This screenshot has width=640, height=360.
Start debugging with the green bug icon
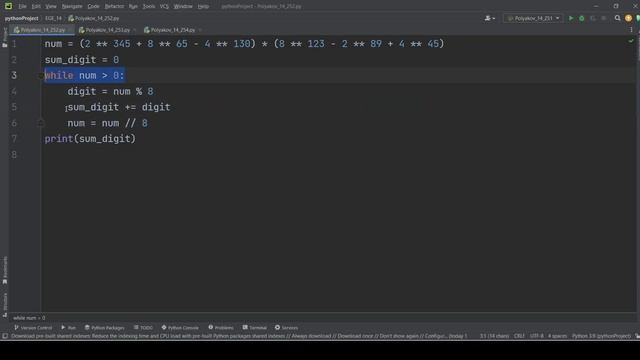click(582, 18)
